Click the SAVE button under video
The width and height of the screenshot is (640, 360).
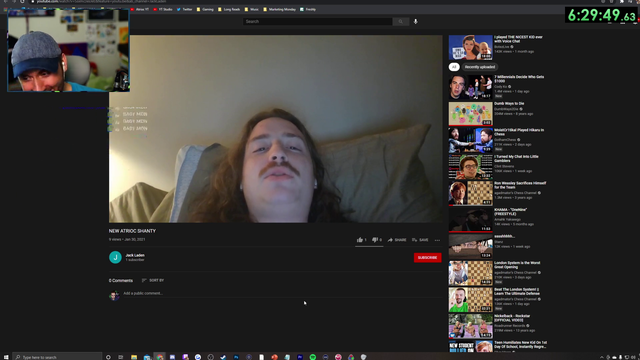pyautogui.click(x=420, y=240)
